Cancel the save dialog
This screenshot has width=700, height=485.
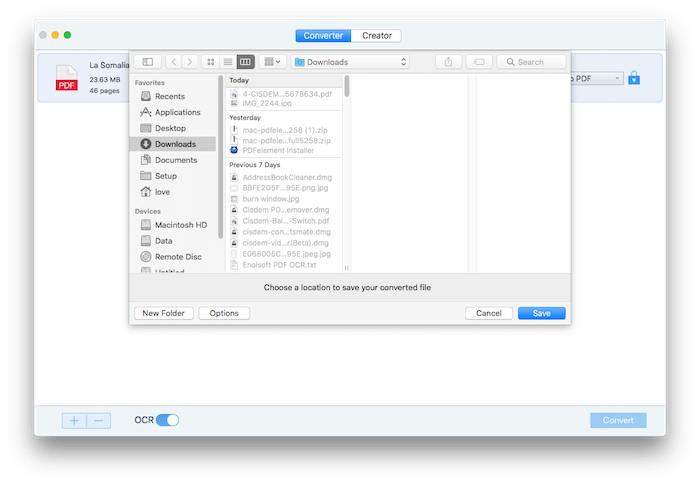point(489,314)
